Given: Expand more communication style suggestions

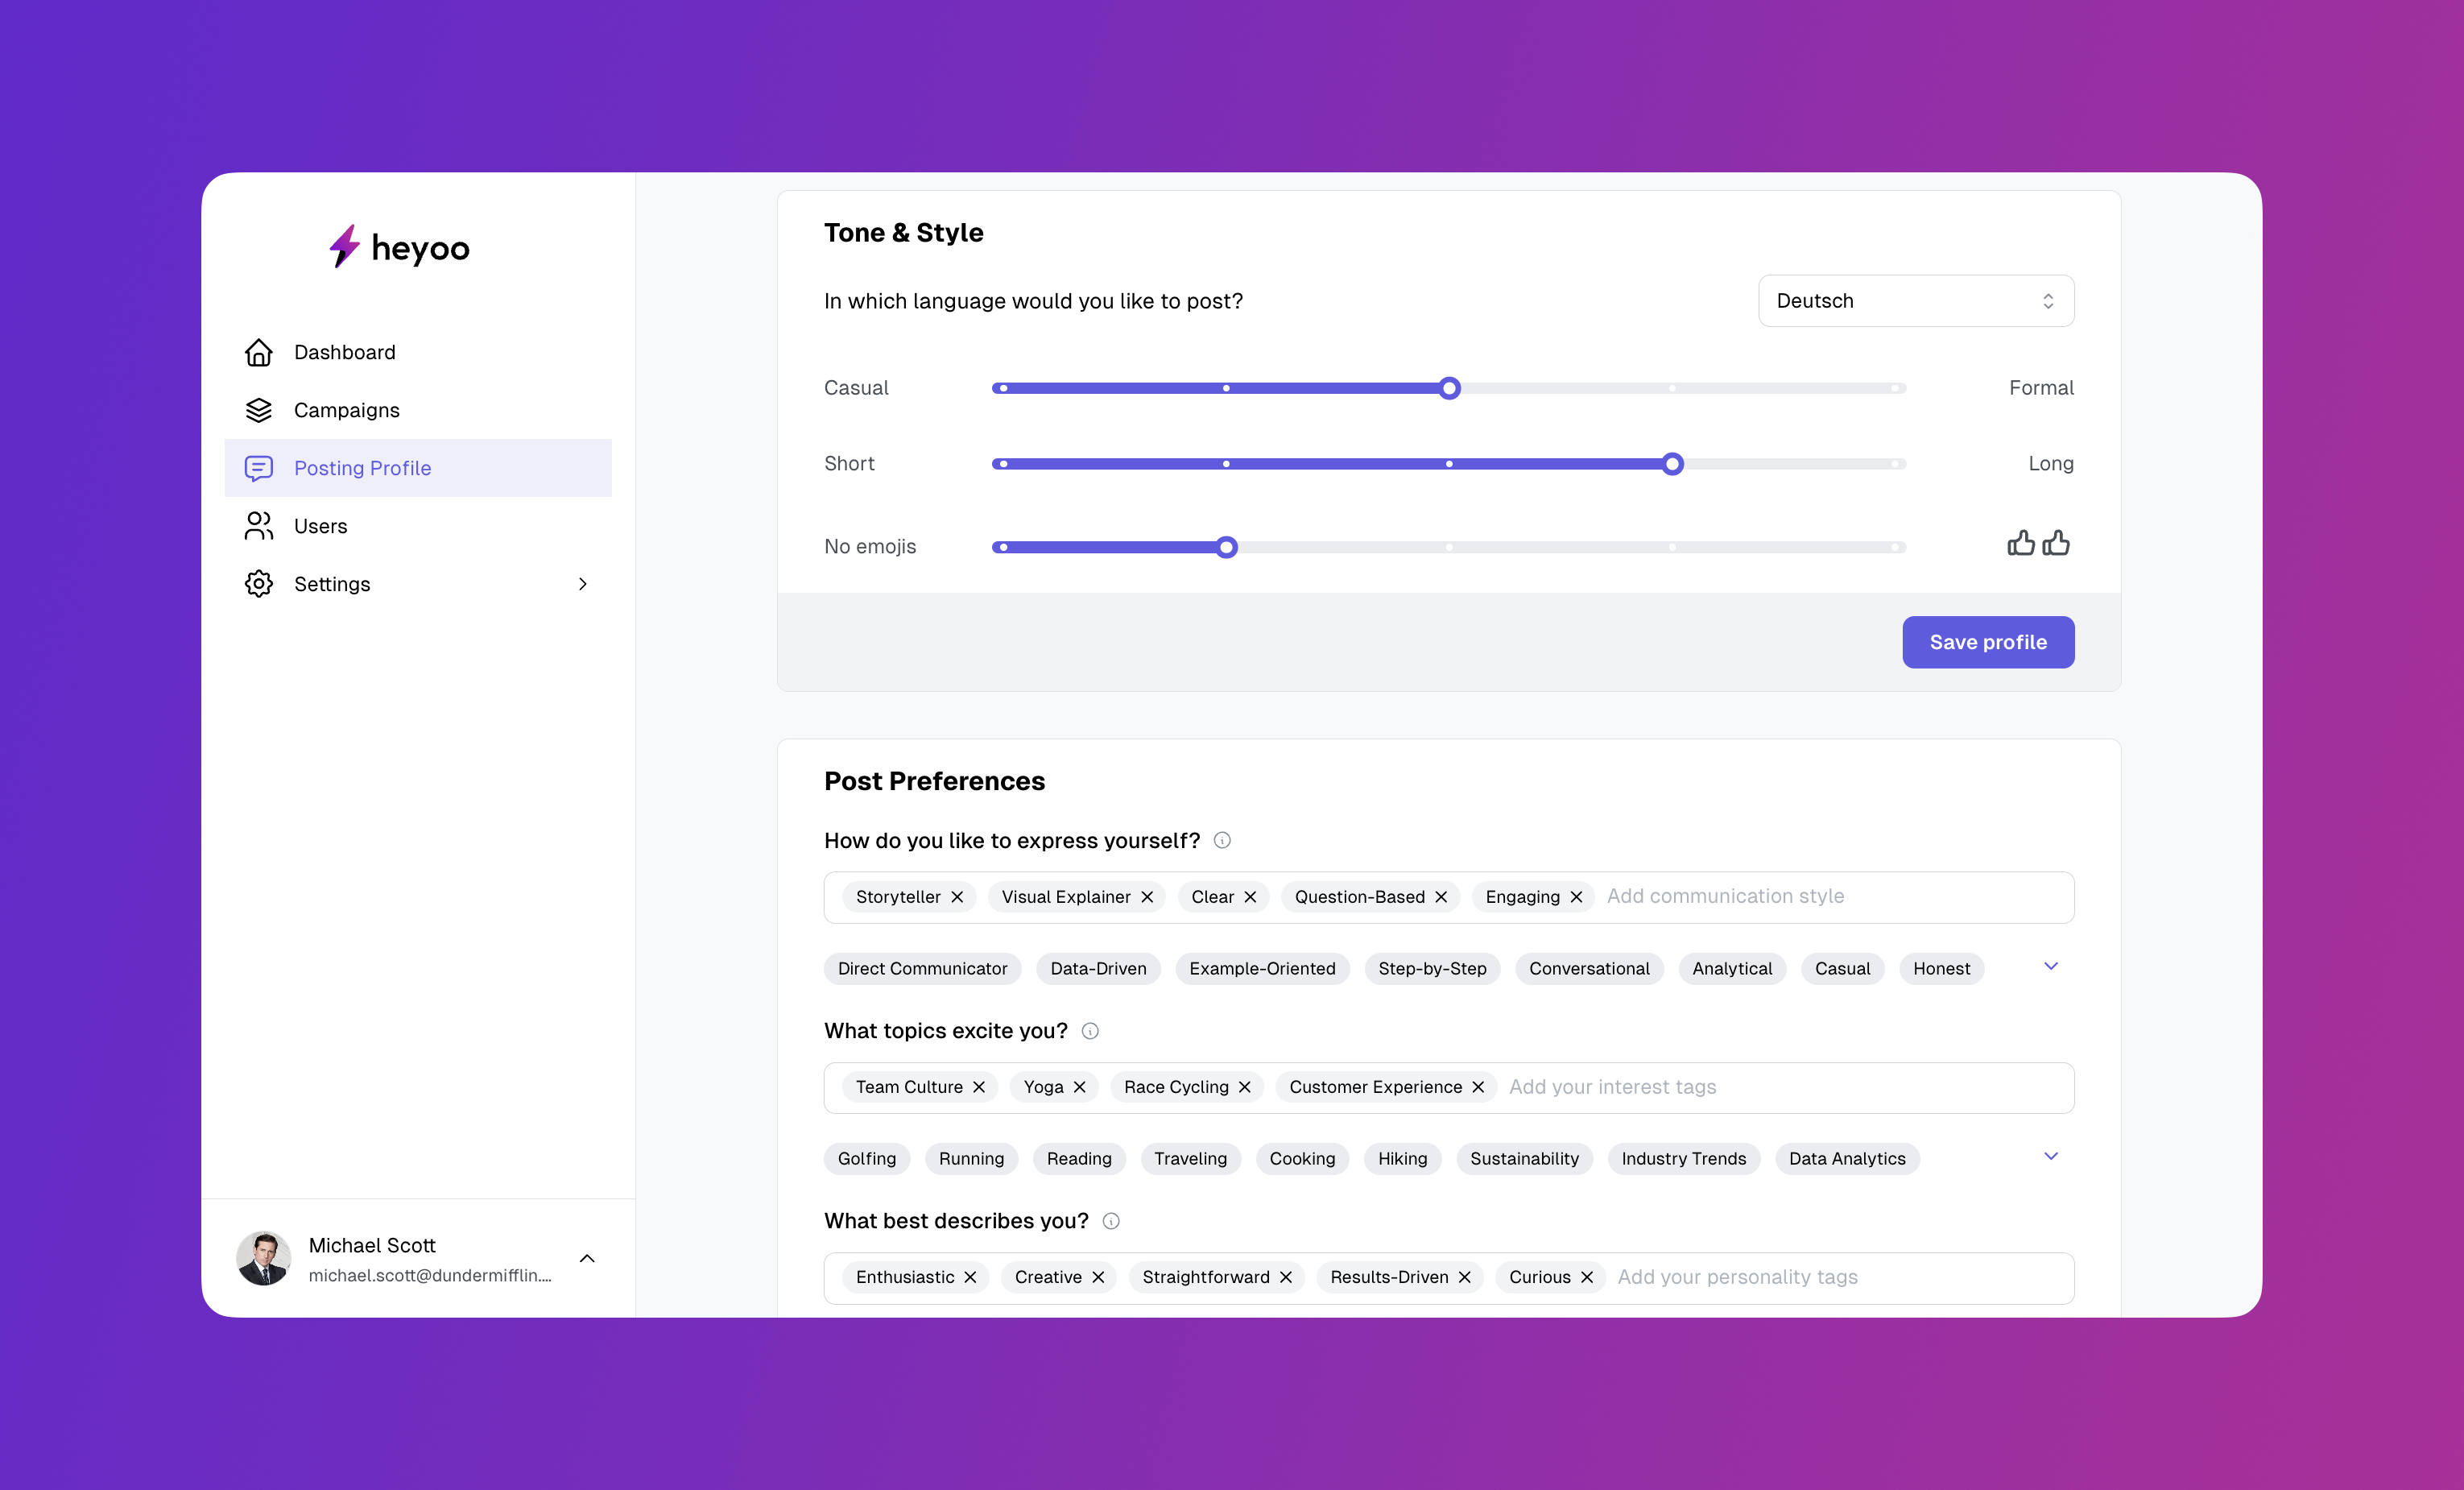Looking at the screenshot, I should 2050,966.
